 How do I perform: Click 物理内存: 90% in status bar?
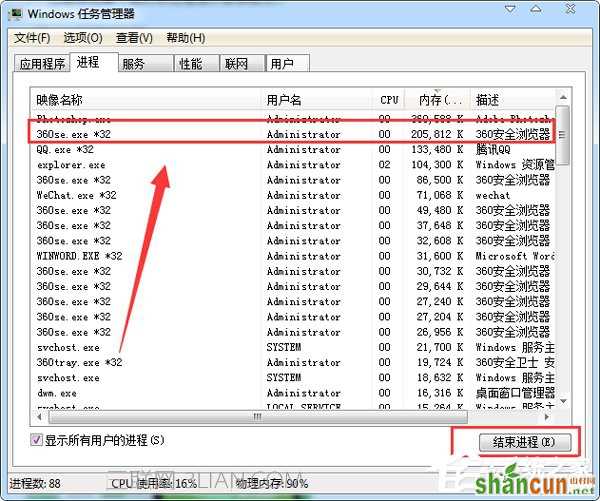(x=272, y=484)
